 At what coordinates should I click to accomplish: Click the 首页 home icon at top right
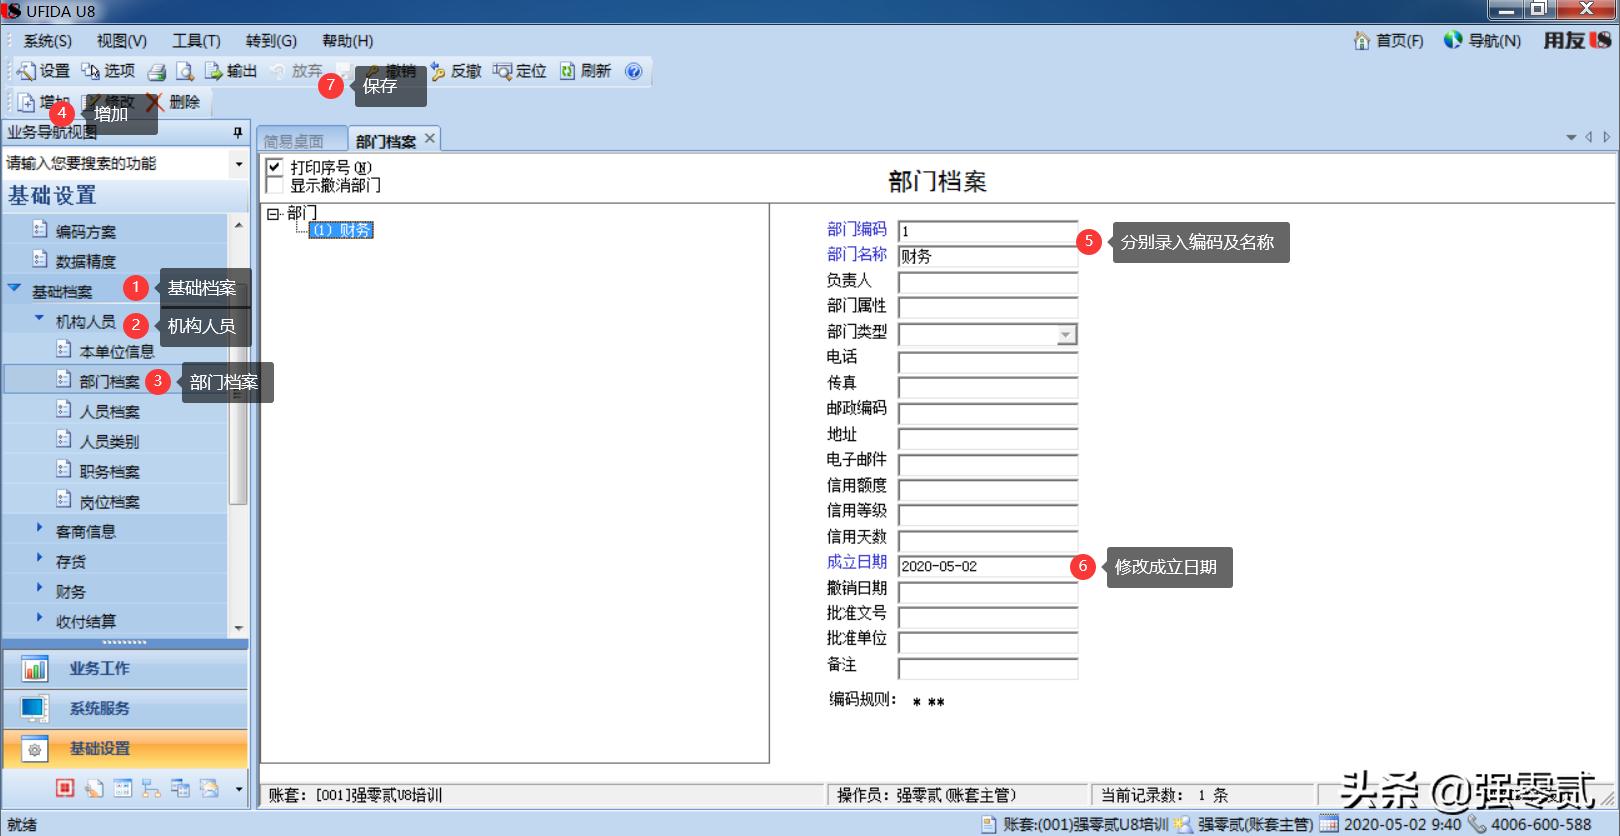pyautogui.click(x=1361, y=40)
